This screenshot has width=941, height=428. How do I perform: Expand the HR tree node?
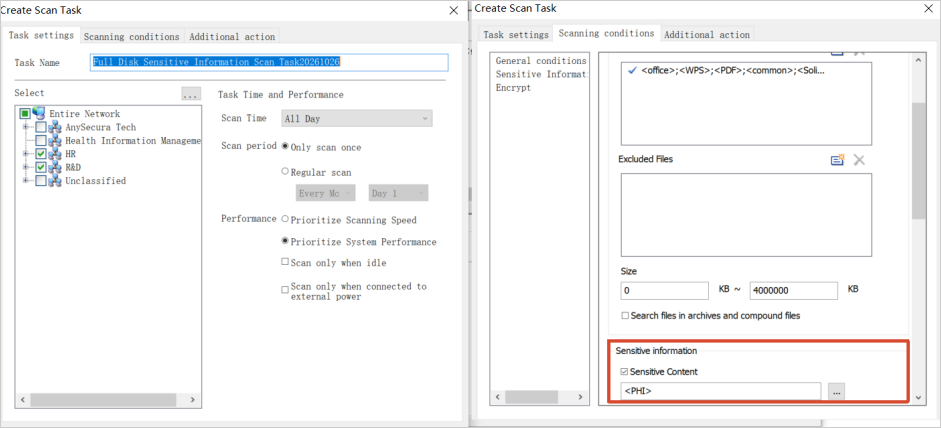point(25,154)
